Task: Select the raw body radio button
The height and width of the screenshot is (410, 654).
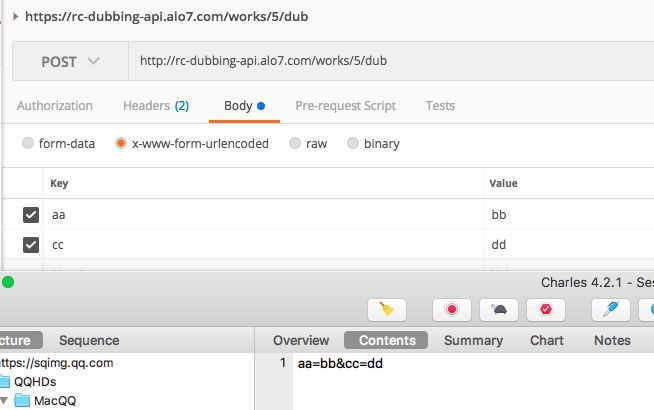Action: coord(295,143)
